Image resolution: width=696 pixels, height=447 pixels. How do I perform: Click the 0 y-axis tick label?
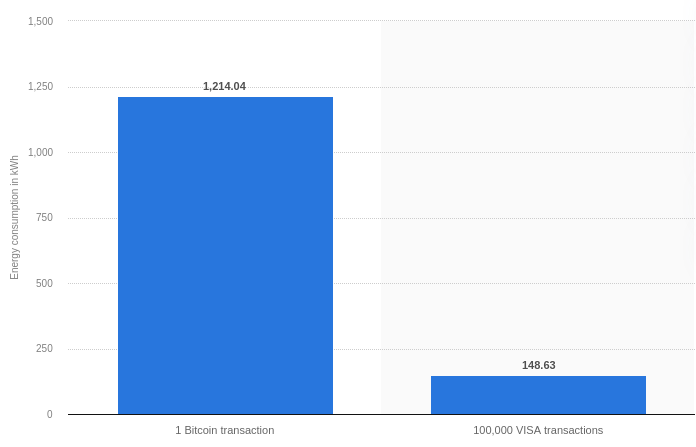[50, 414]
